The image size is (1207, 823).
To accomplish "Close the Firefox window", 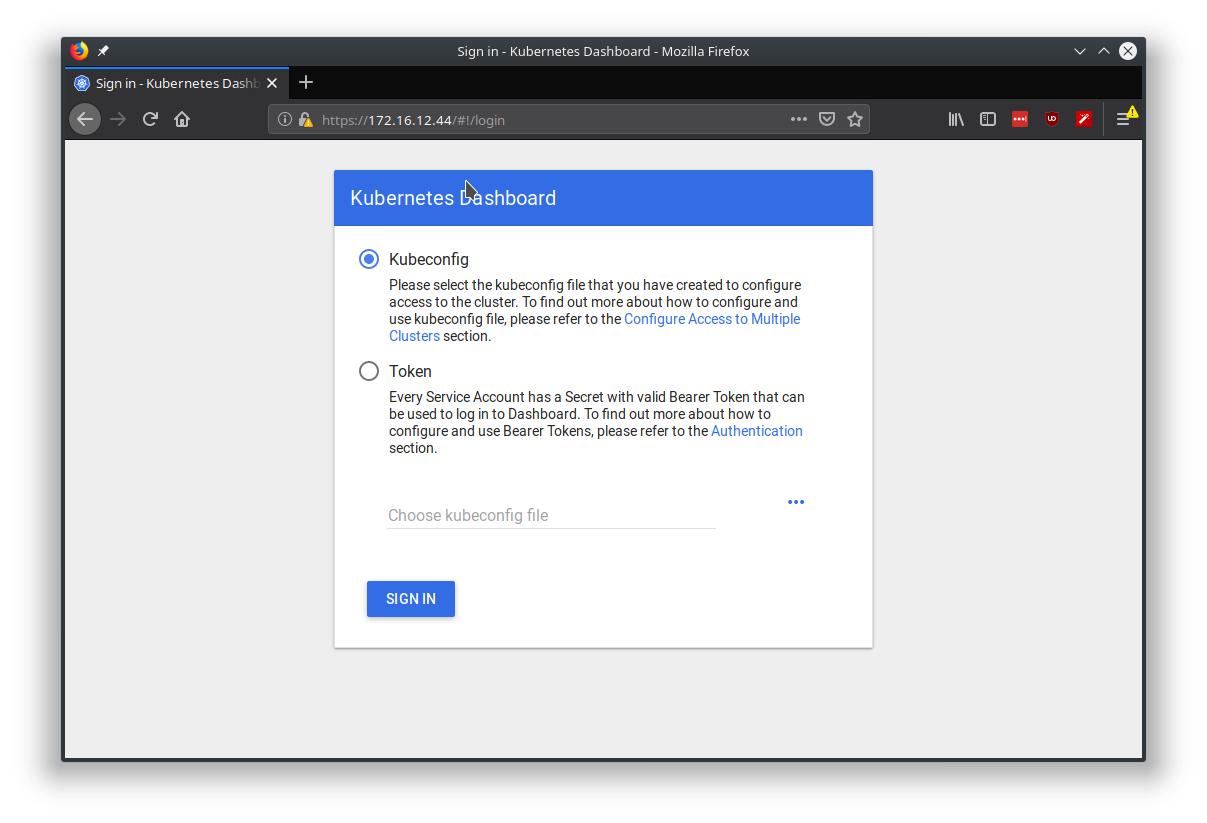I will pos(1128,51).
